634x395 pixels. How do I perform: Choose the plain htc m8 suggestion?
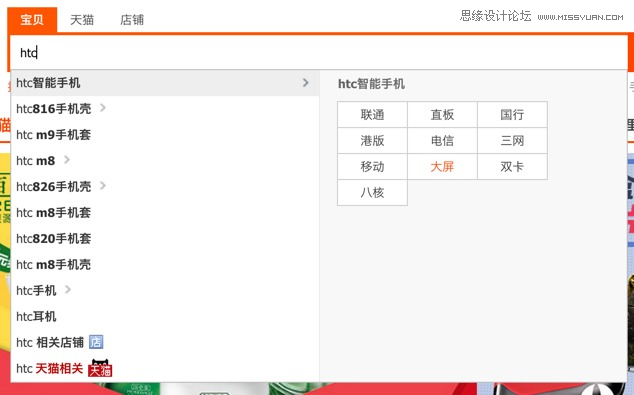pos(36,161)
